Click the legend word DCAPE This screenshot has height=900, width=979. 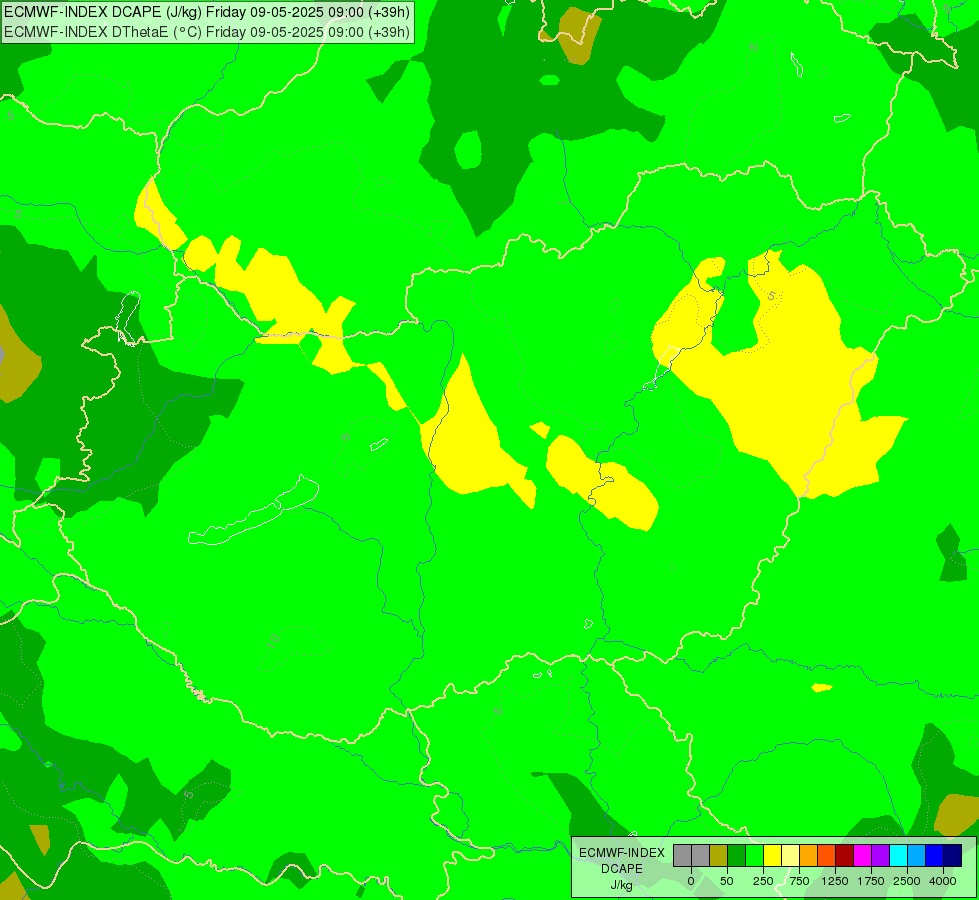coord(622,869)
